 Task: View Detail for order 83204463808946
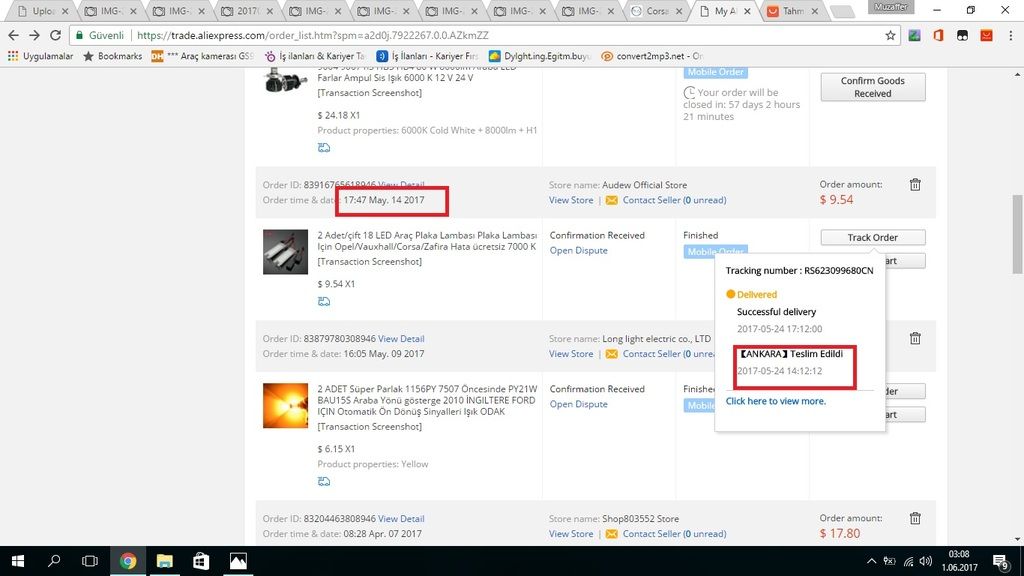(x=401, y=519)
